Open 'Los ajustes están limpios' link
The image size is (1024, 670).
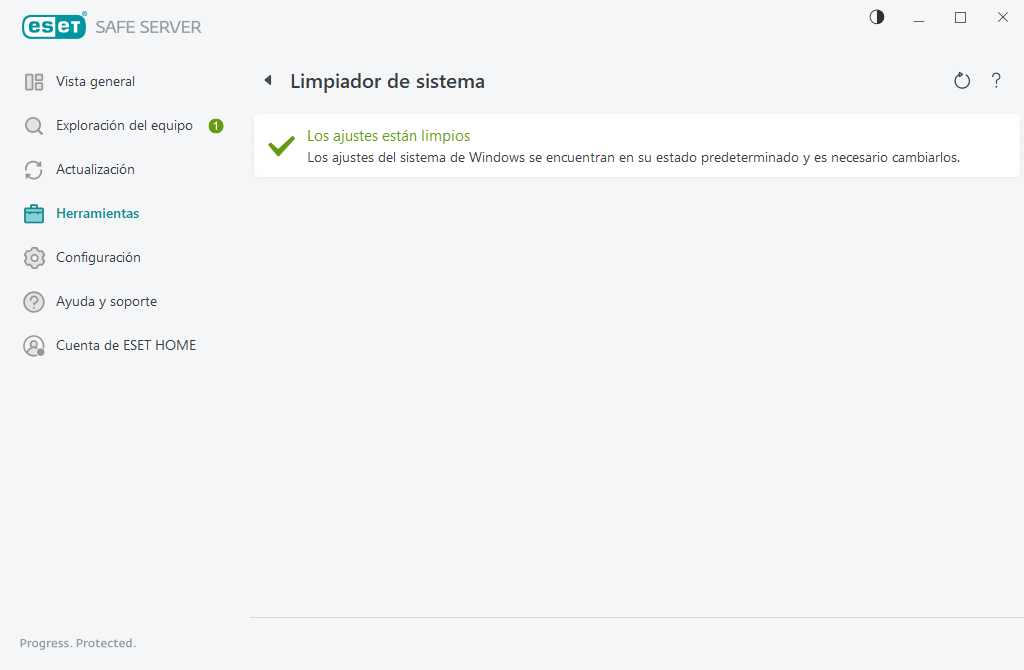tap(389, 134)
